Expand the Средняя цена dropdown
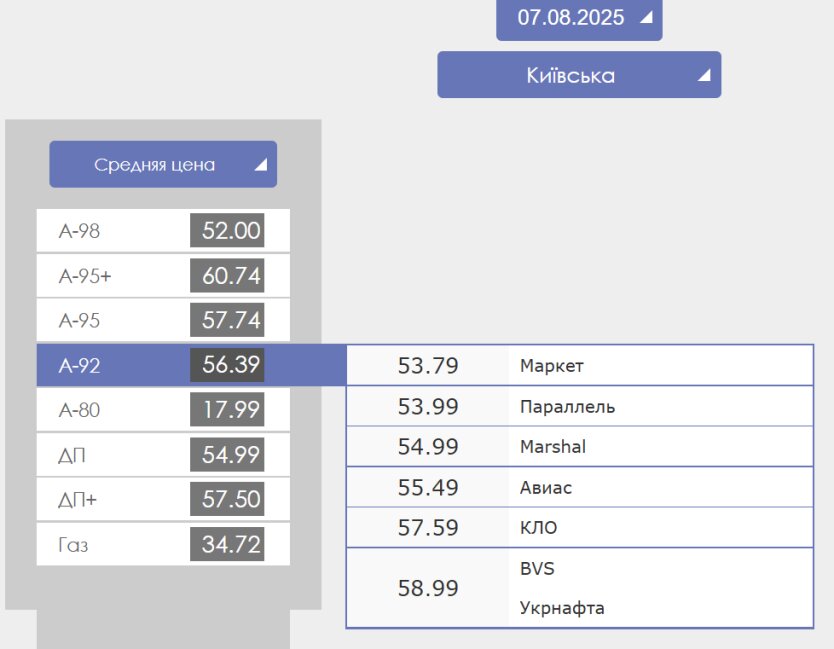This screenshot has height=649, width=834. tap(163, 165)
